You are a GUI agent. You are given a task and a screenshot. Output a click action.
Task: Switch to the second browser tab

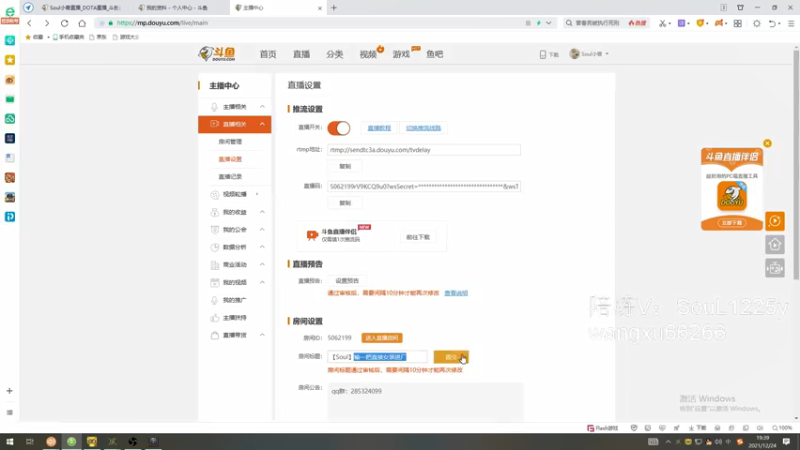(179, 8)
